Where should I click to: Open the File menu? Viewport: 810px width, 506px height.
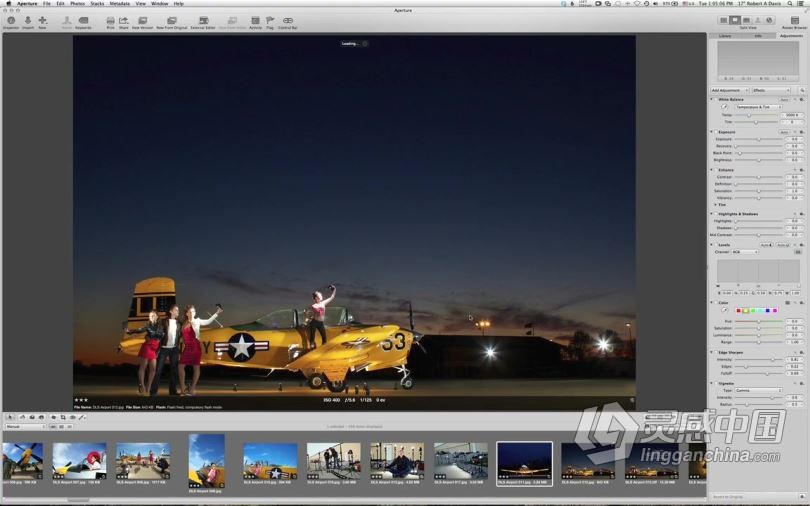pyautogui.click(x=46, y=3)
